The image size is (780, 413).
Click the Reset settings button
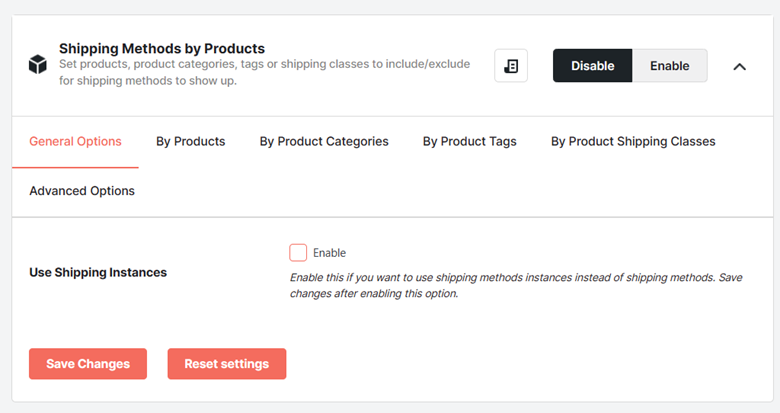pos(227,364)
